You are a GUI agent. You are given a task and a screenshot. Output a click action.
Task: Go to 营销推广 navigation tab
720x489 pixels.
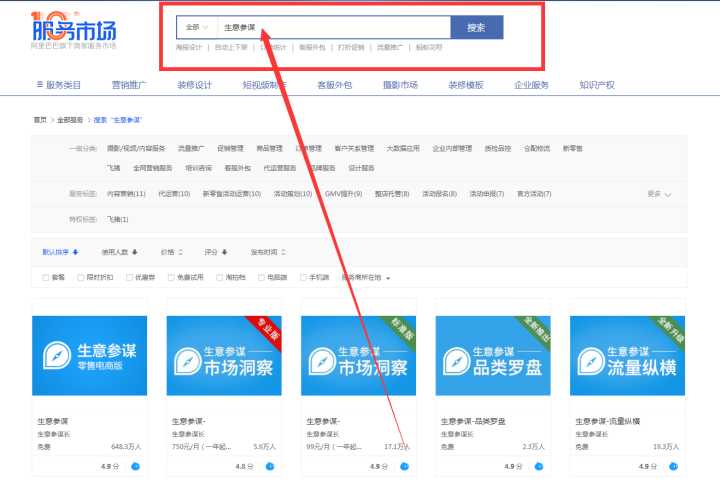tap(131, 86)
